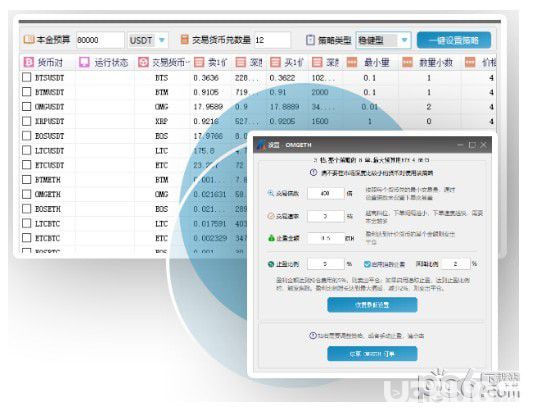Click the dialog percent field showing 2
533x415 pixels.
tap(455, 264)
